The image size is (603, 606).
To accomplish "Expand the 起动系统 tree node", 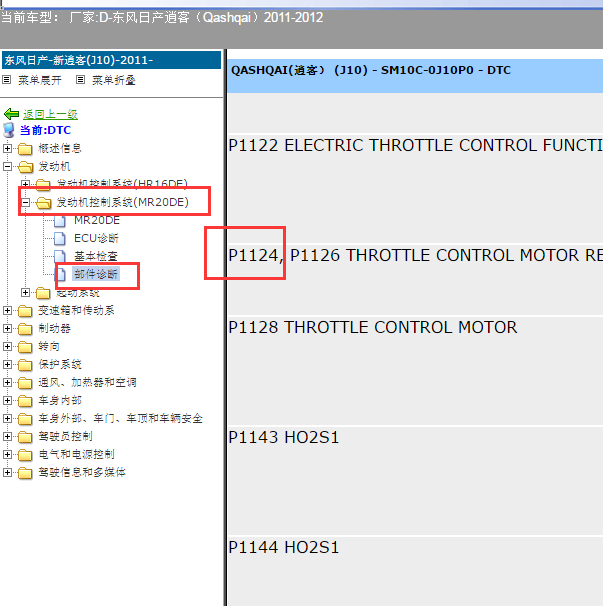I will click(x=25, y=293).
